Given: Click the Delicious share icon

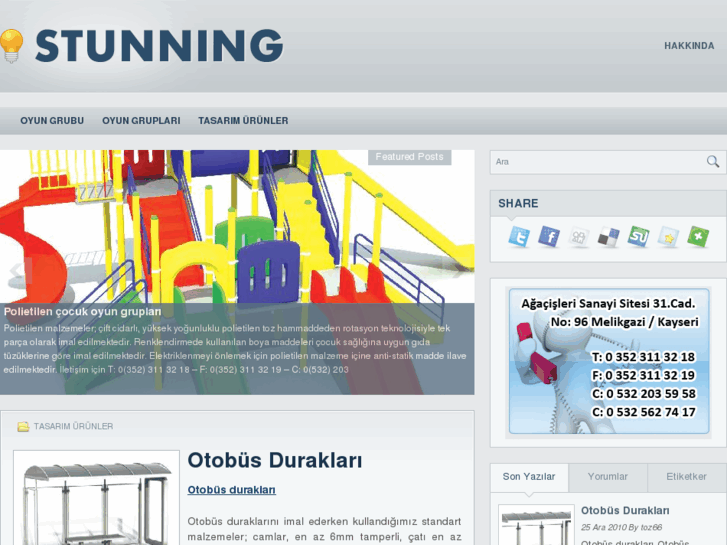Looking at the screenshot, I should [608, 237].
